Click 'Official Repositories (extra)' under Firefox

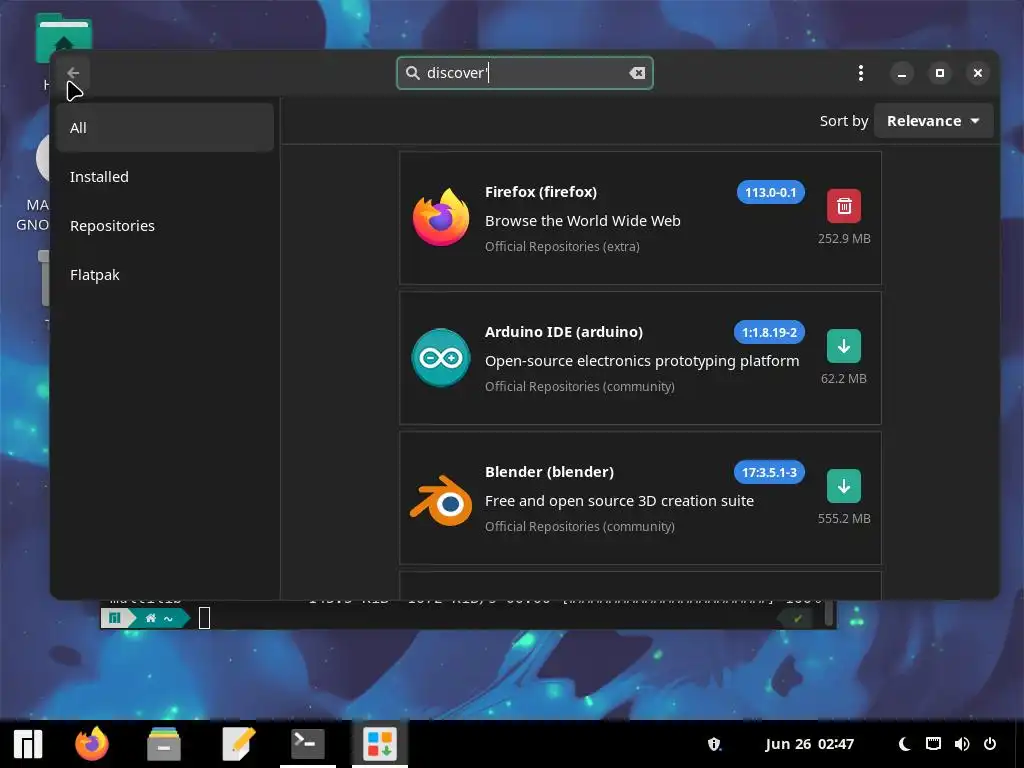click(562, 247)
